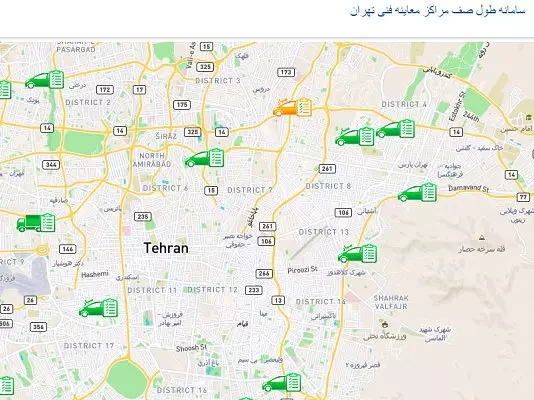This screenshot has height=400, width=534.
Task: Select car marker near District 16
Action: [282, 383]
